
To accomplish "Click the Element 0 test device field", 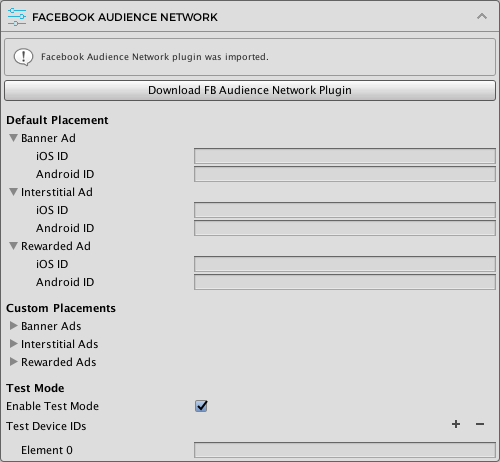I will (x=345, y=450).
